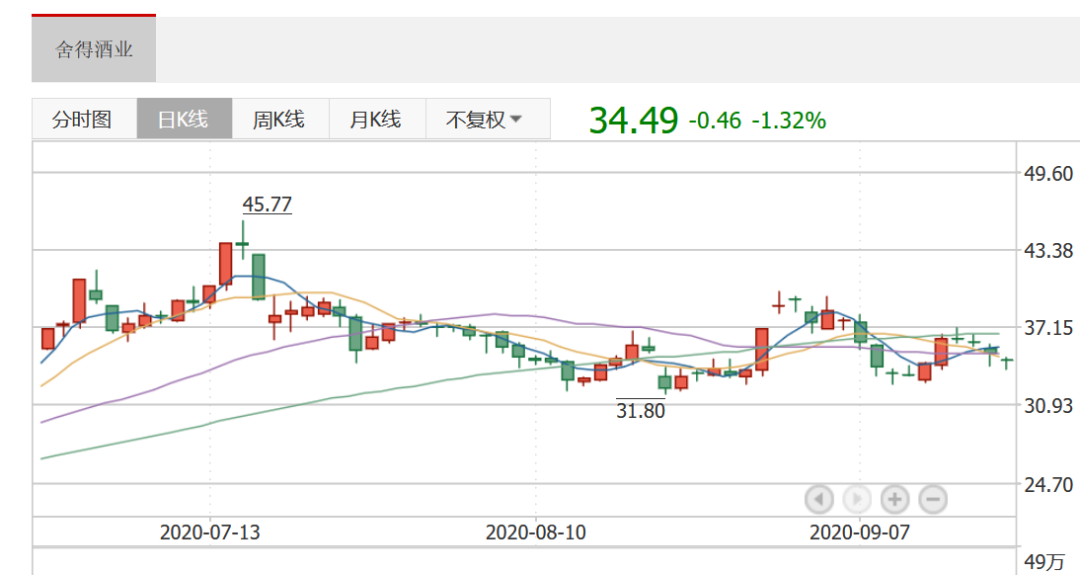Click the tall green candle below 45.77

point(258,277)
